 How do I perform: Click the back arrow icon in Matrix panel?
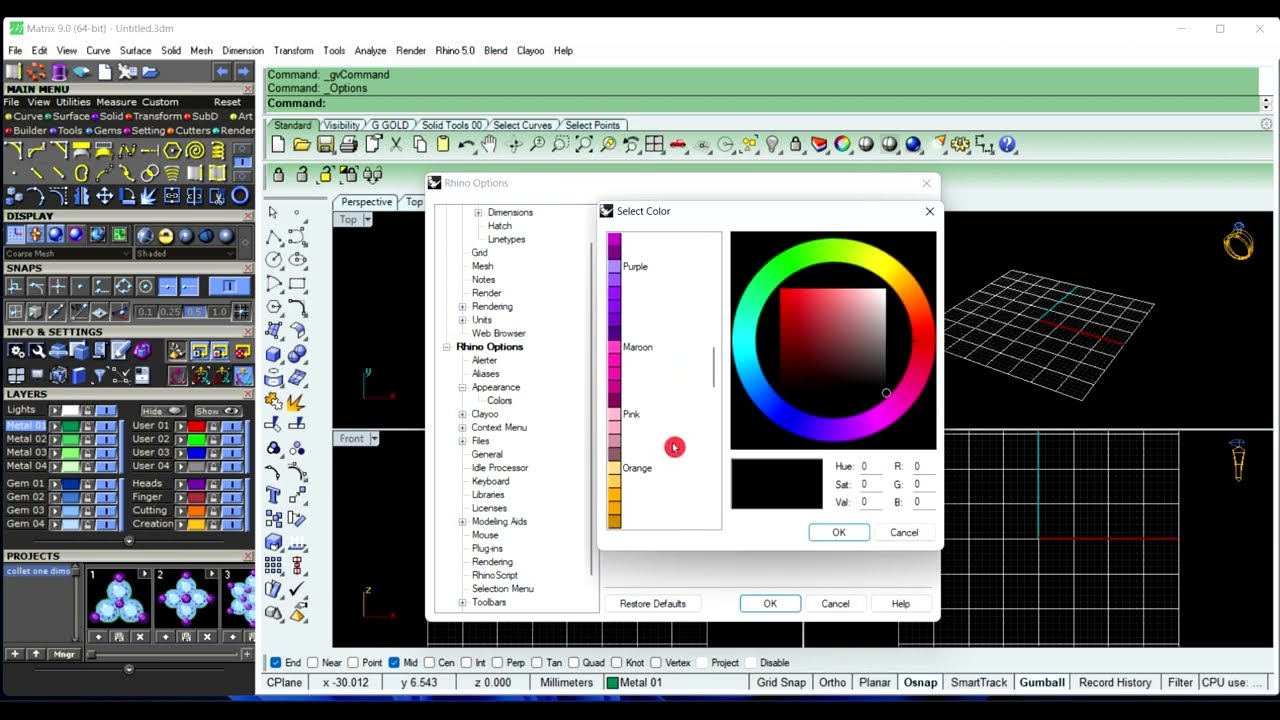pyautogui.click(x=222, y=72)
